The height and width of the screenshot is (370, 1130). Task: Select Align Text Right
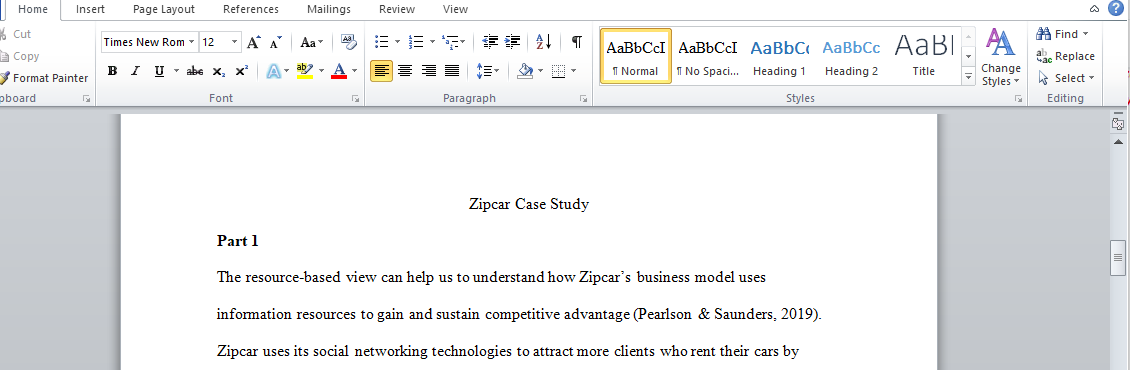click(428, 71)
